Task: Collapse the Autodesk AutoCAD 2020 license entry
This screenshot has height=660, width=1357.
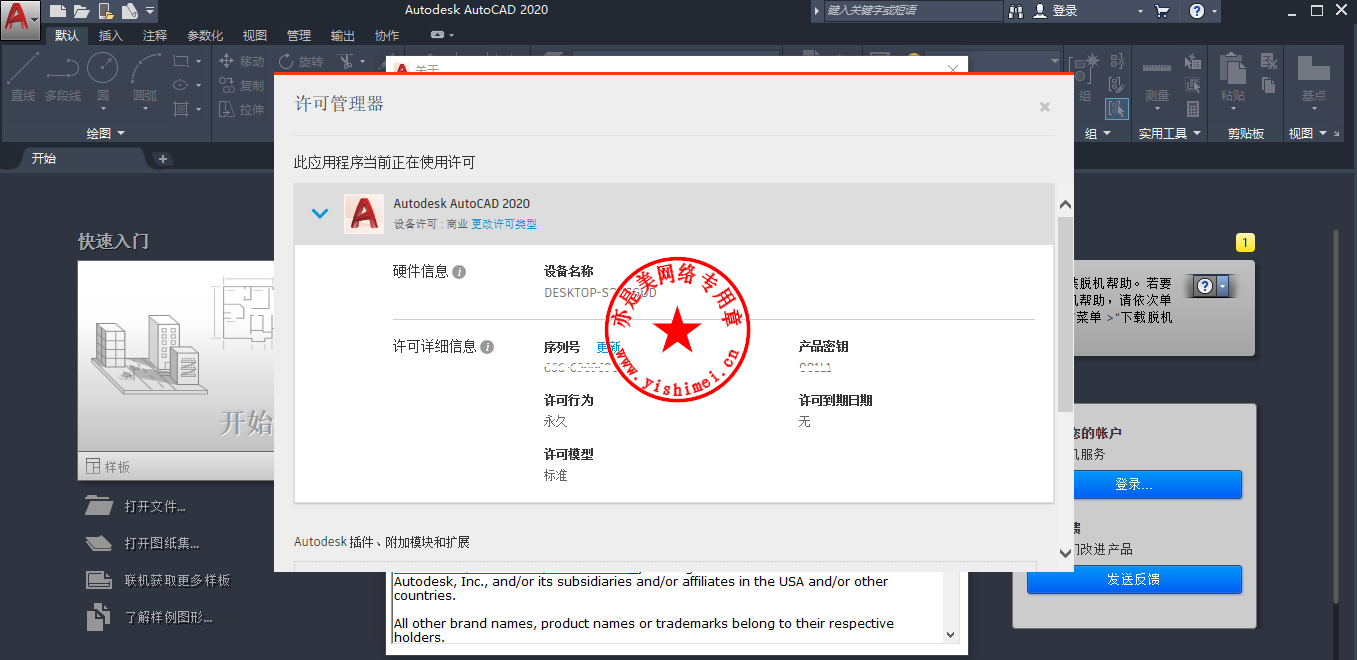Action: (x=320, y=213)
